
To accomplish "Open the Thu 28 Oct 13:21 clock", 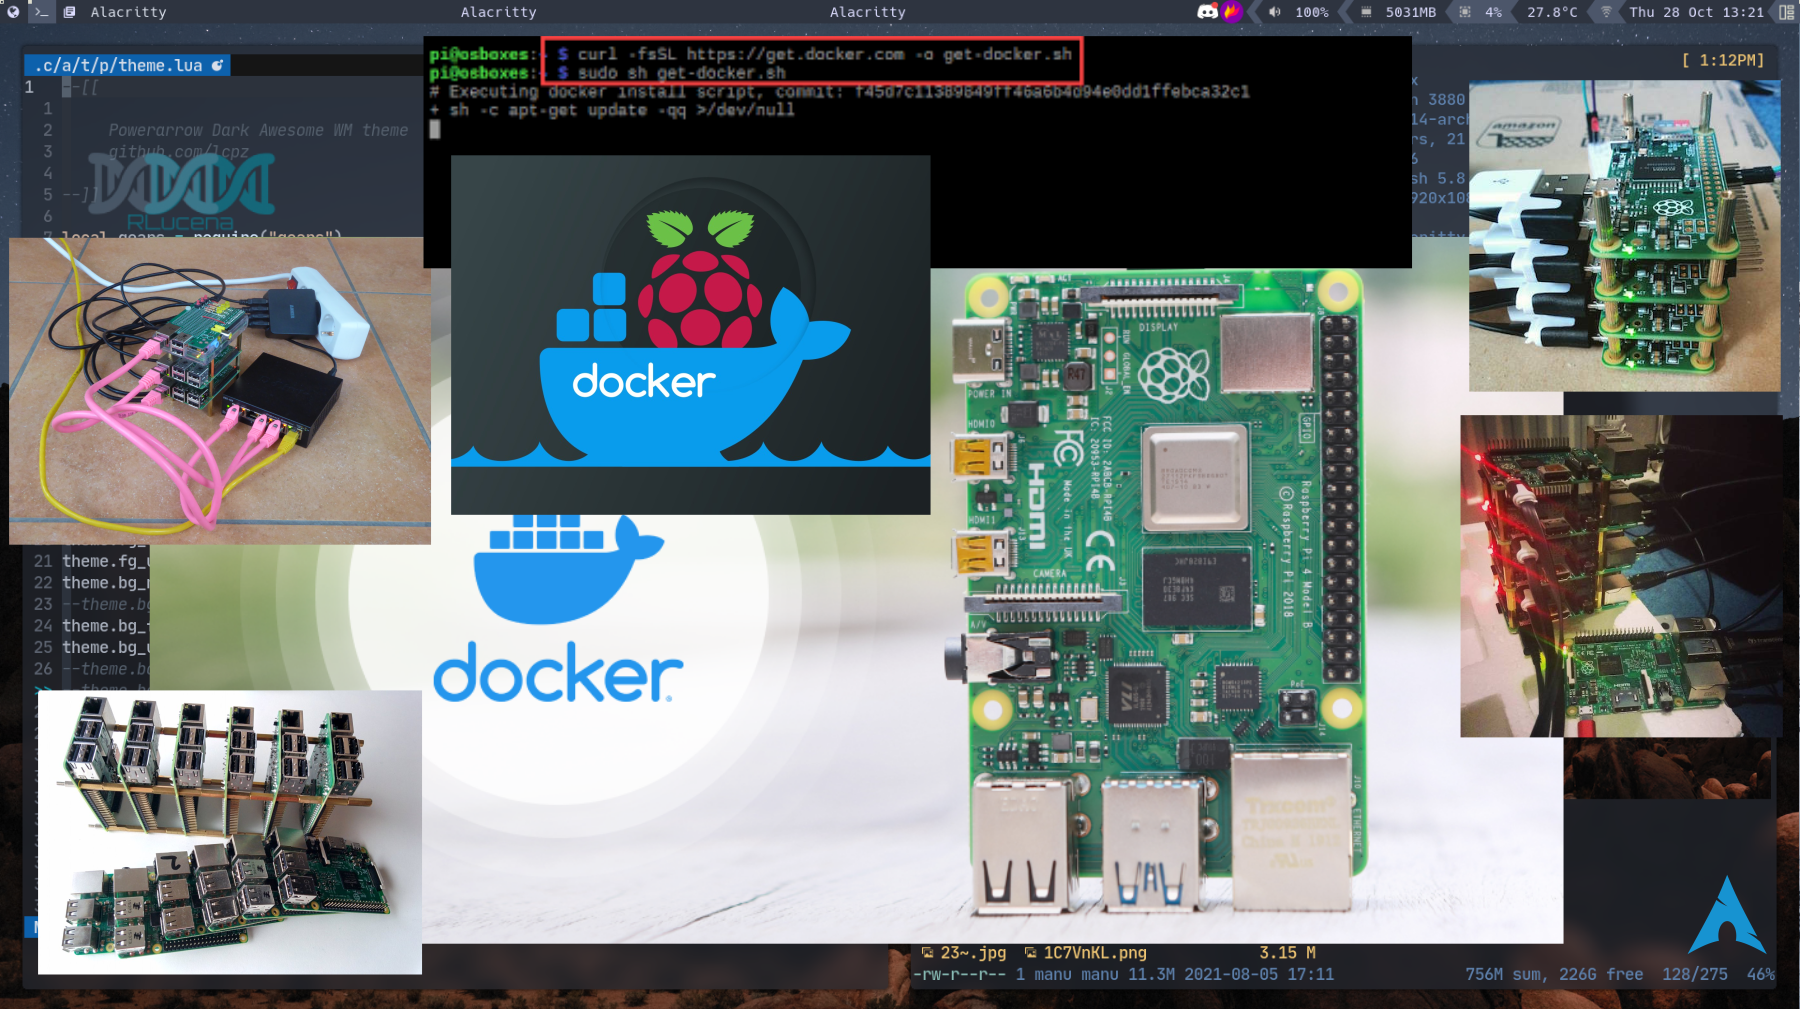I will click(x=1696, y=12).
